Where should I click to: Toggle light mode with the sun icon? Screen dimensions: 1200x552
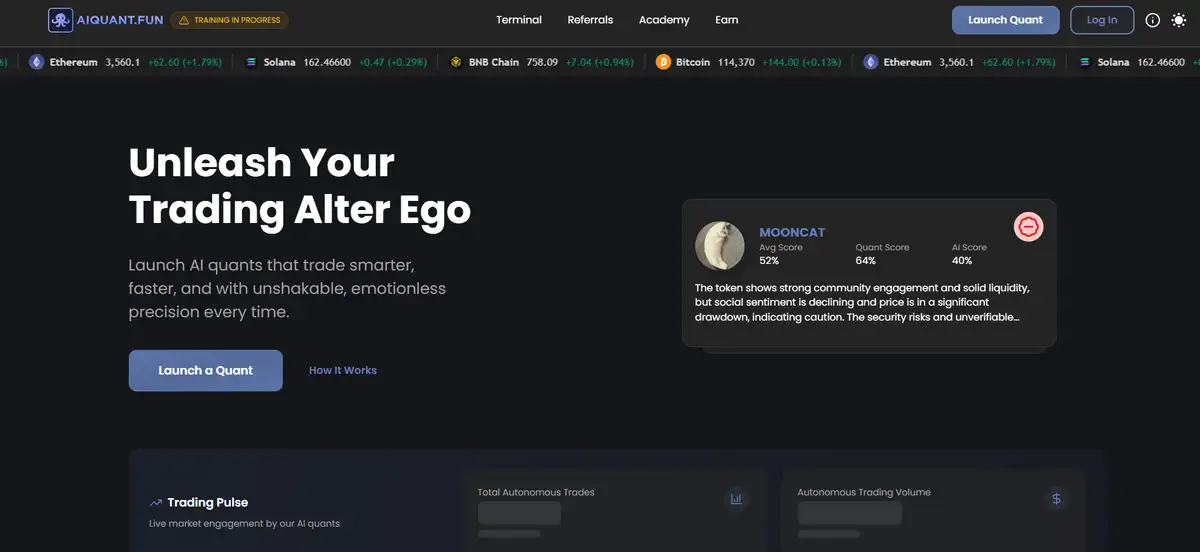[1178, 20]
